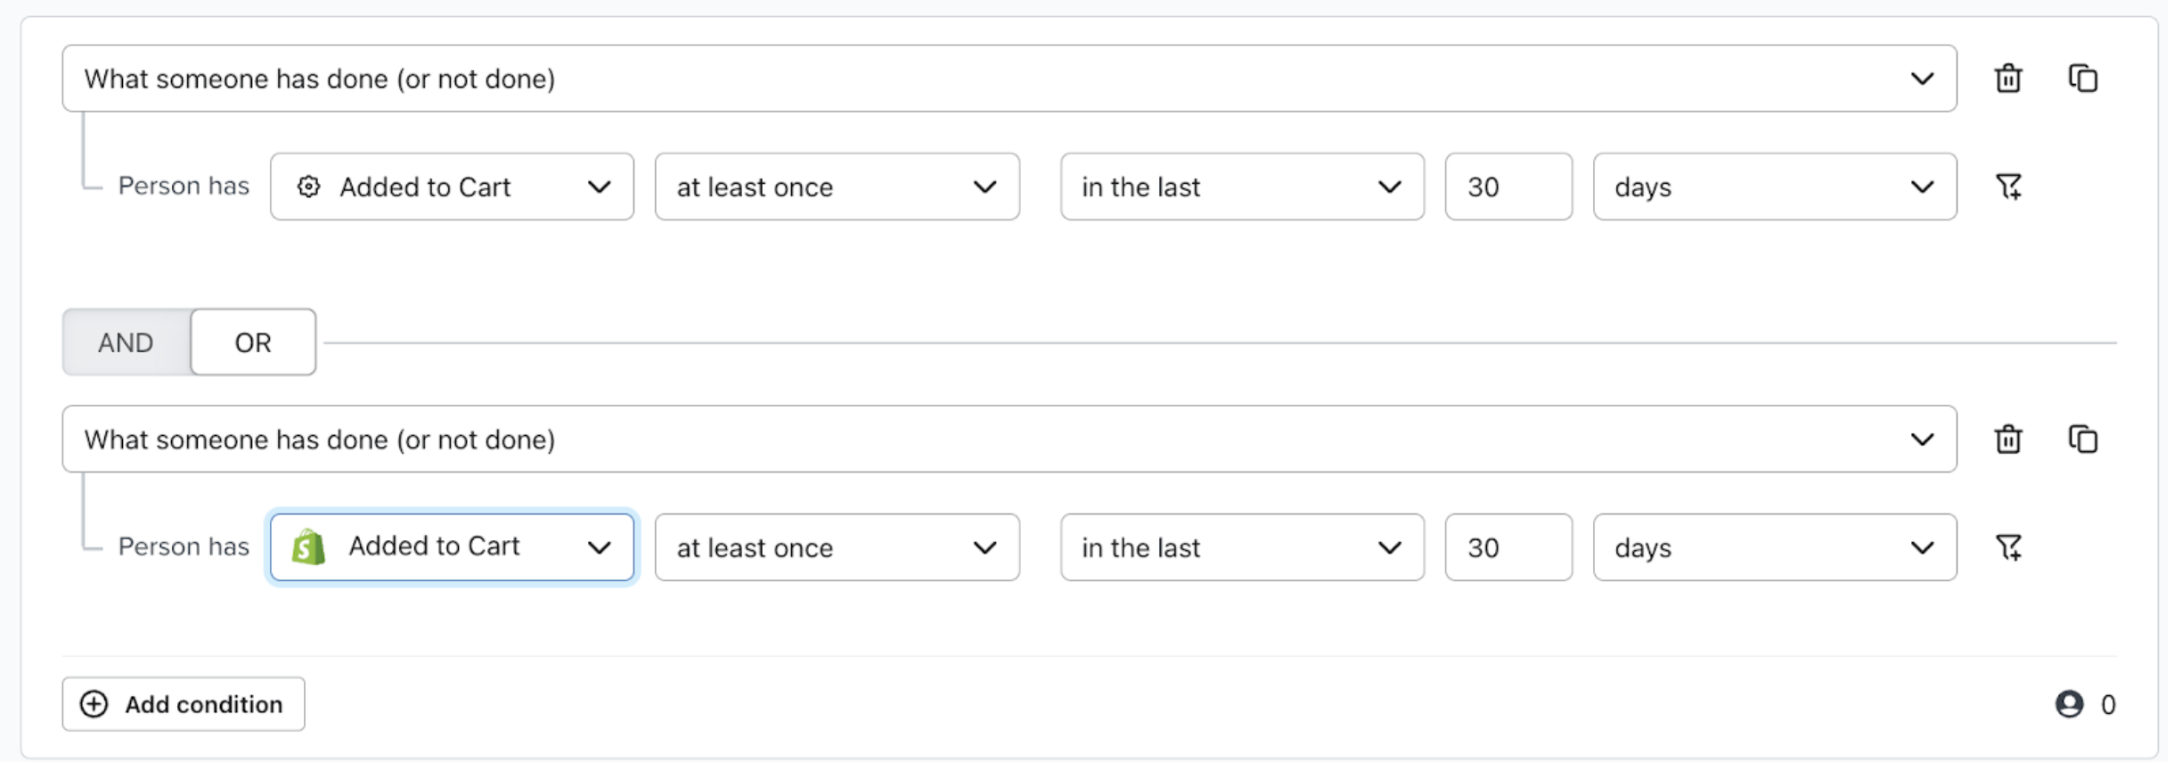The width and height of the screenshot is (2168, 762).
Task: Click the Add condition button
Action: (183, 704)
